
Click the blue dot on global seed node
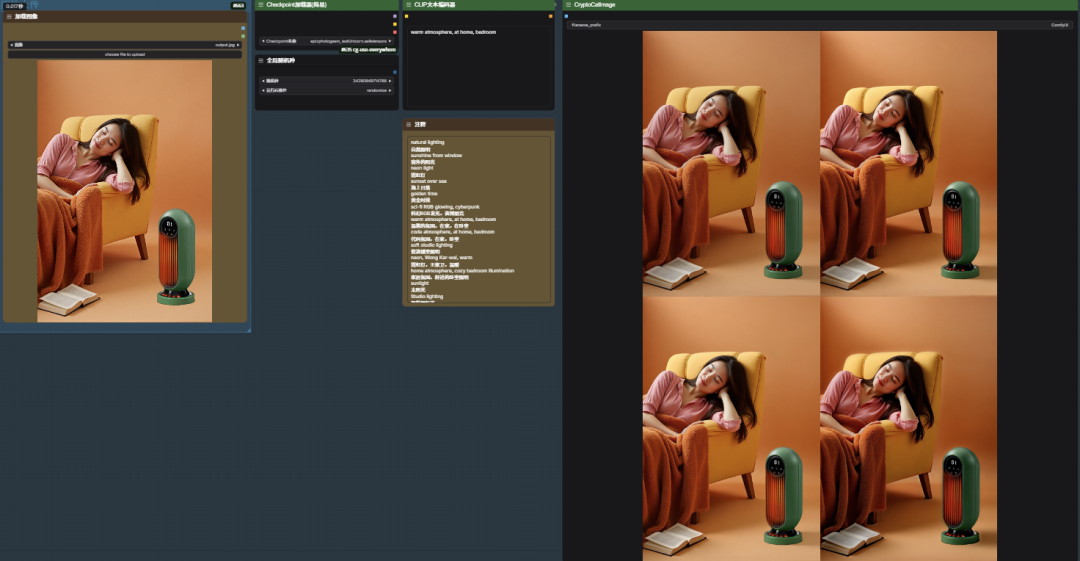pyautogui.click(x=395, y=72)
